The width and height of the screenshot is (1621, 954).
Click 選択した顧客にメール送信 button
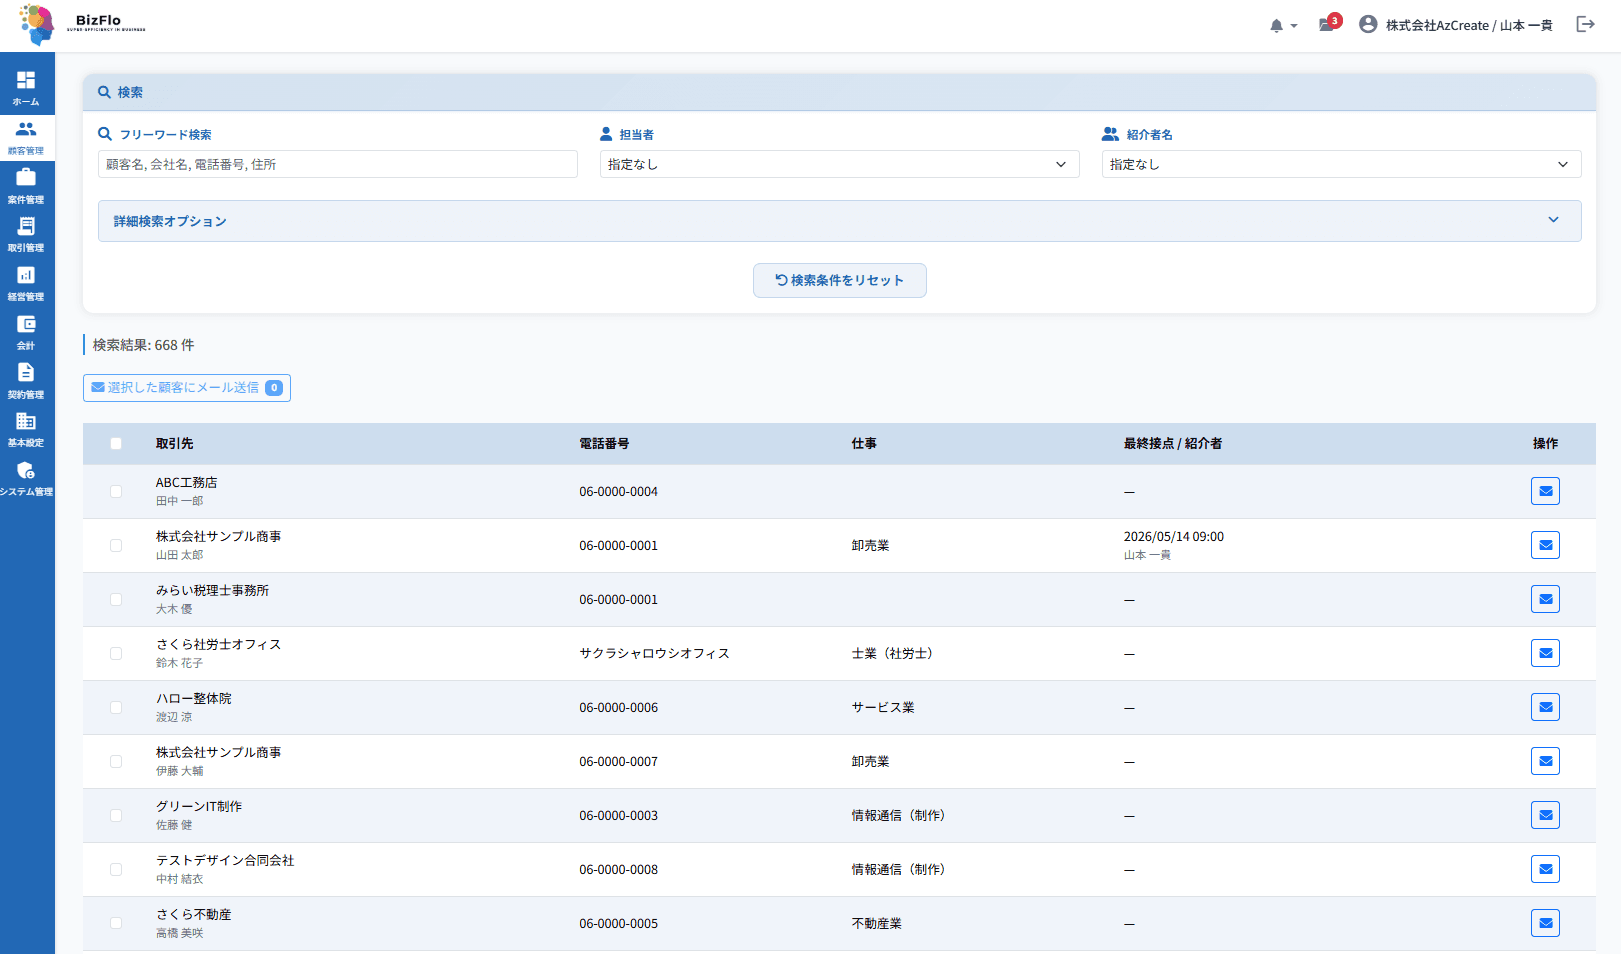187,388
